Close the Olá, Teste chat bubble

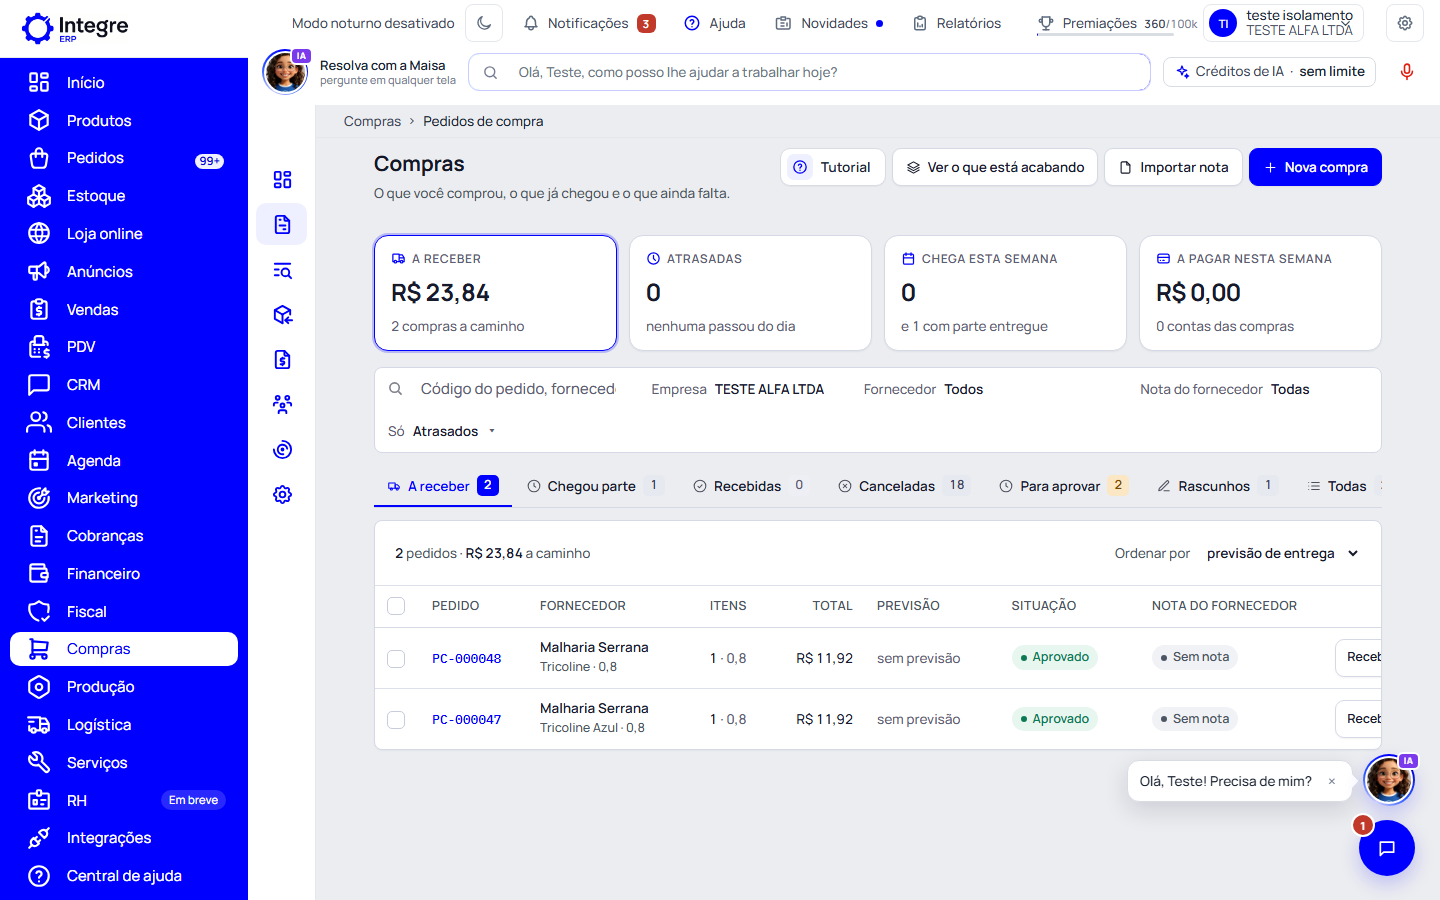point(1332,782)
